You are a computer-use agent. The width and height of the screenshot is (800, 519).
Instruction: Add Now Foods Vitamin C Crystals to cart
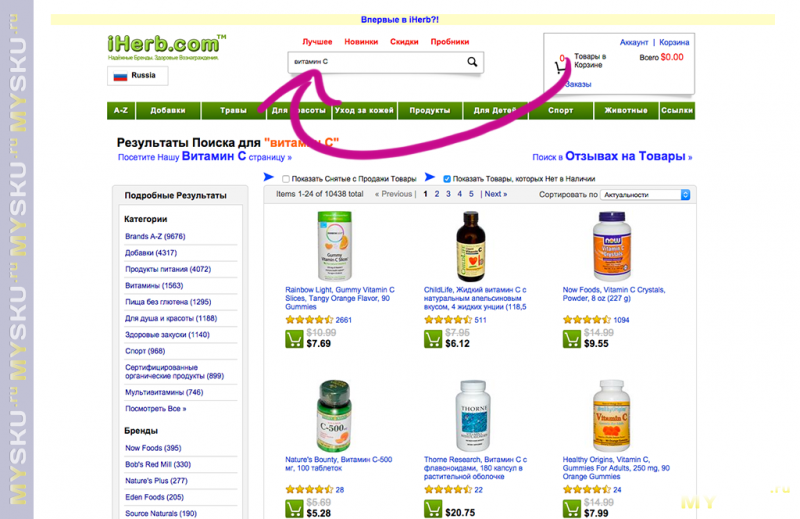571,339
